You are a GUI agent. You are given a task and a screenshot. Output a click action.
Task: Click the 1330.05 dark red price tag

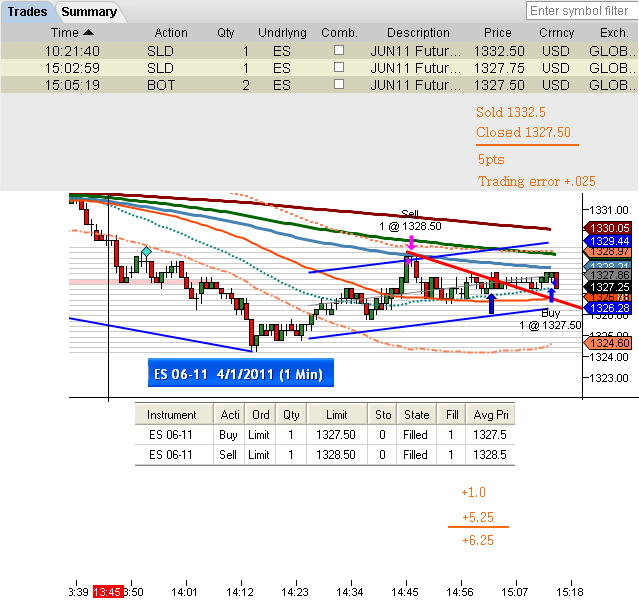click(608, 228)
